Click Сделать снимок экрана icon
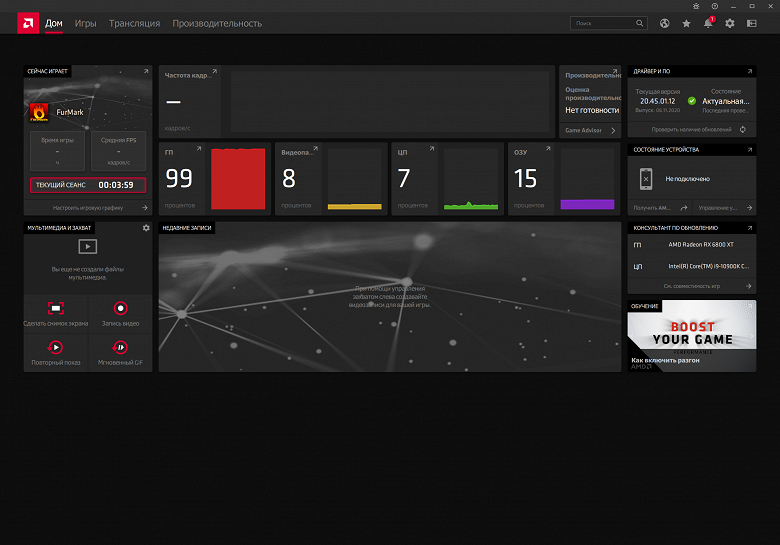Viewport: 780px width, 545px height. [56, 308]
